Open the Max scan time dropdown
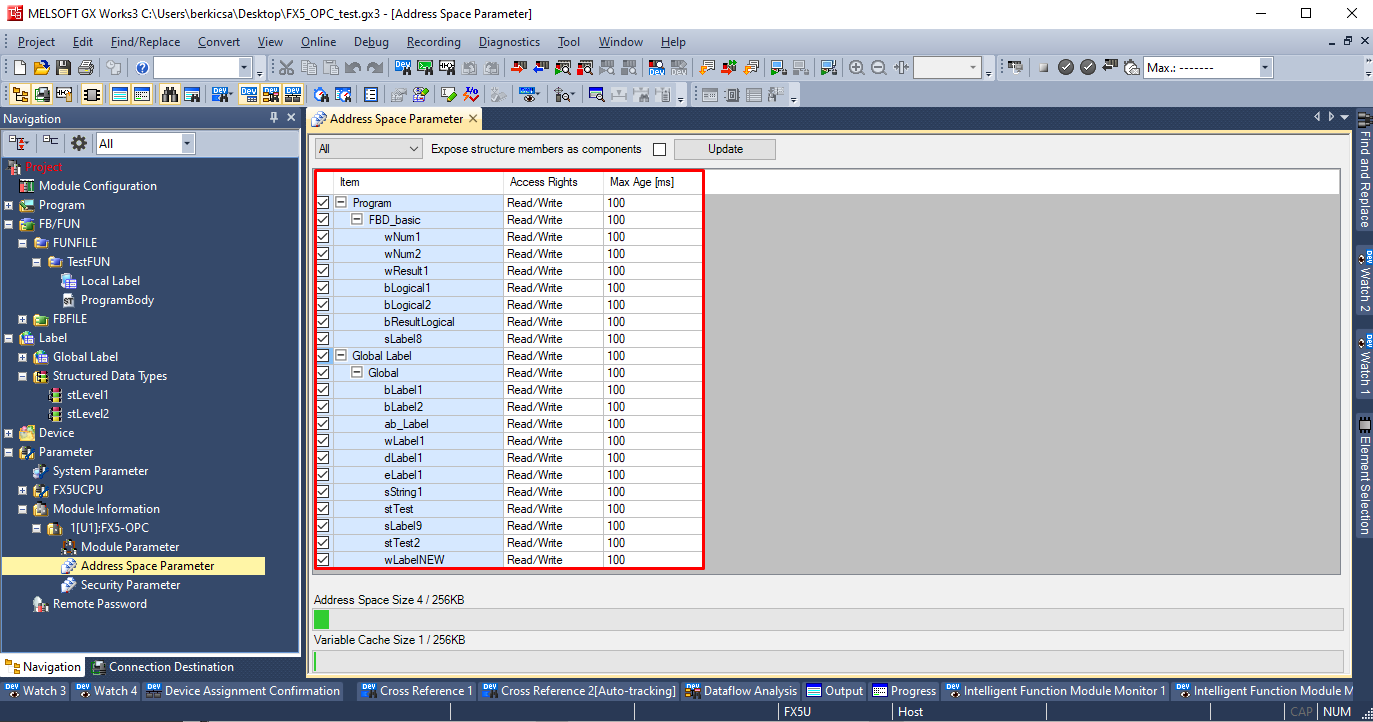This screenshot has width=1373, height=722. click(x=1265, y=67)
